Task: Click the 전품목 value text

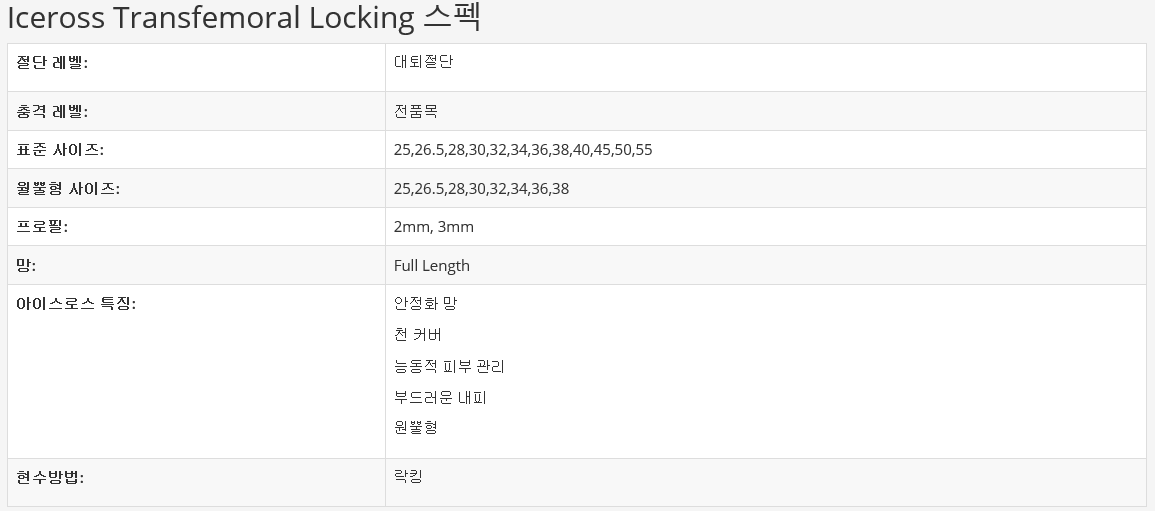Action: point(416,112)
